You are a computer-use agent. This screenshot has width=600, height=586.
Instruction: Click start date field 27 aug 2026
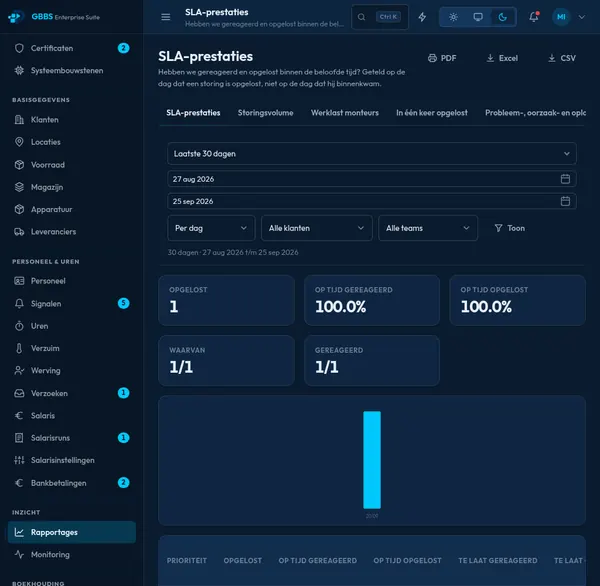372,179
